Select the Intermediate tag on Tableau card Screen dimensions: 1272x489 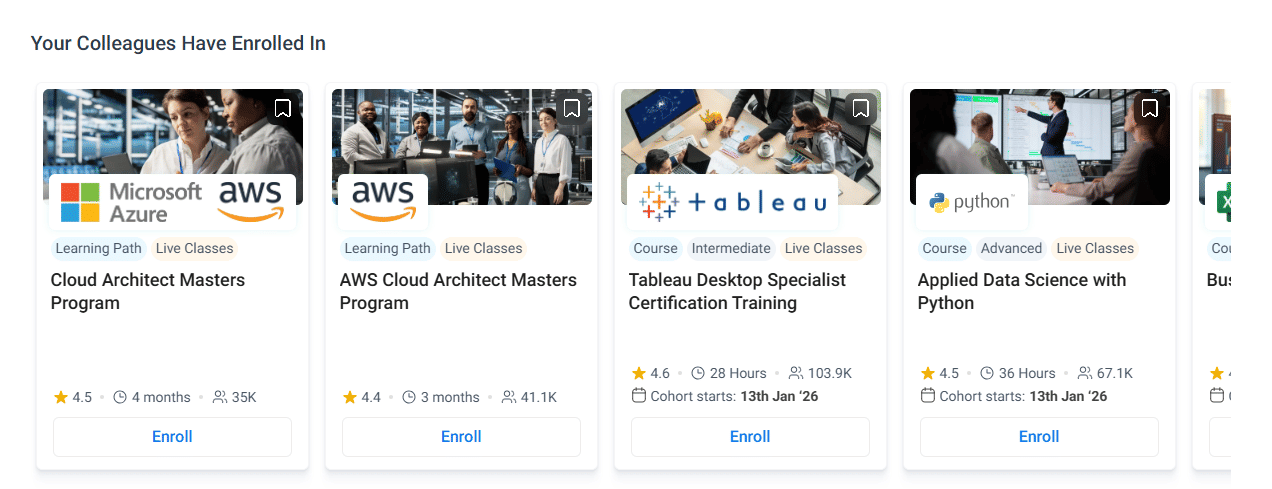[x=731, y=248]
